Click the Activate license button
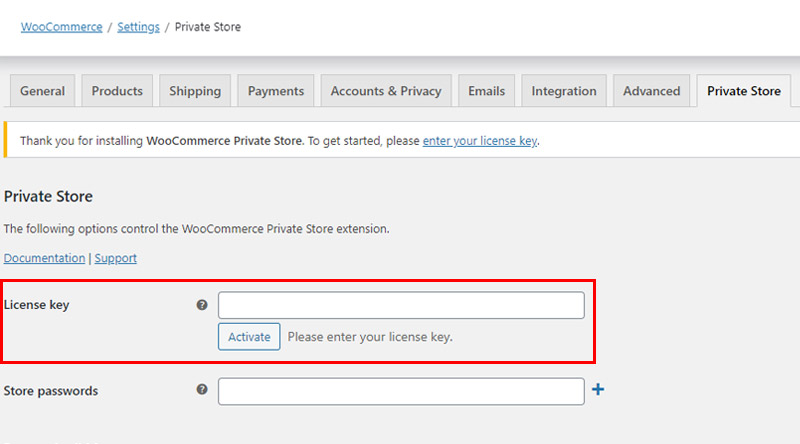Image resolution: width=800 pixels, height=444 pixels. coord(249,337)
